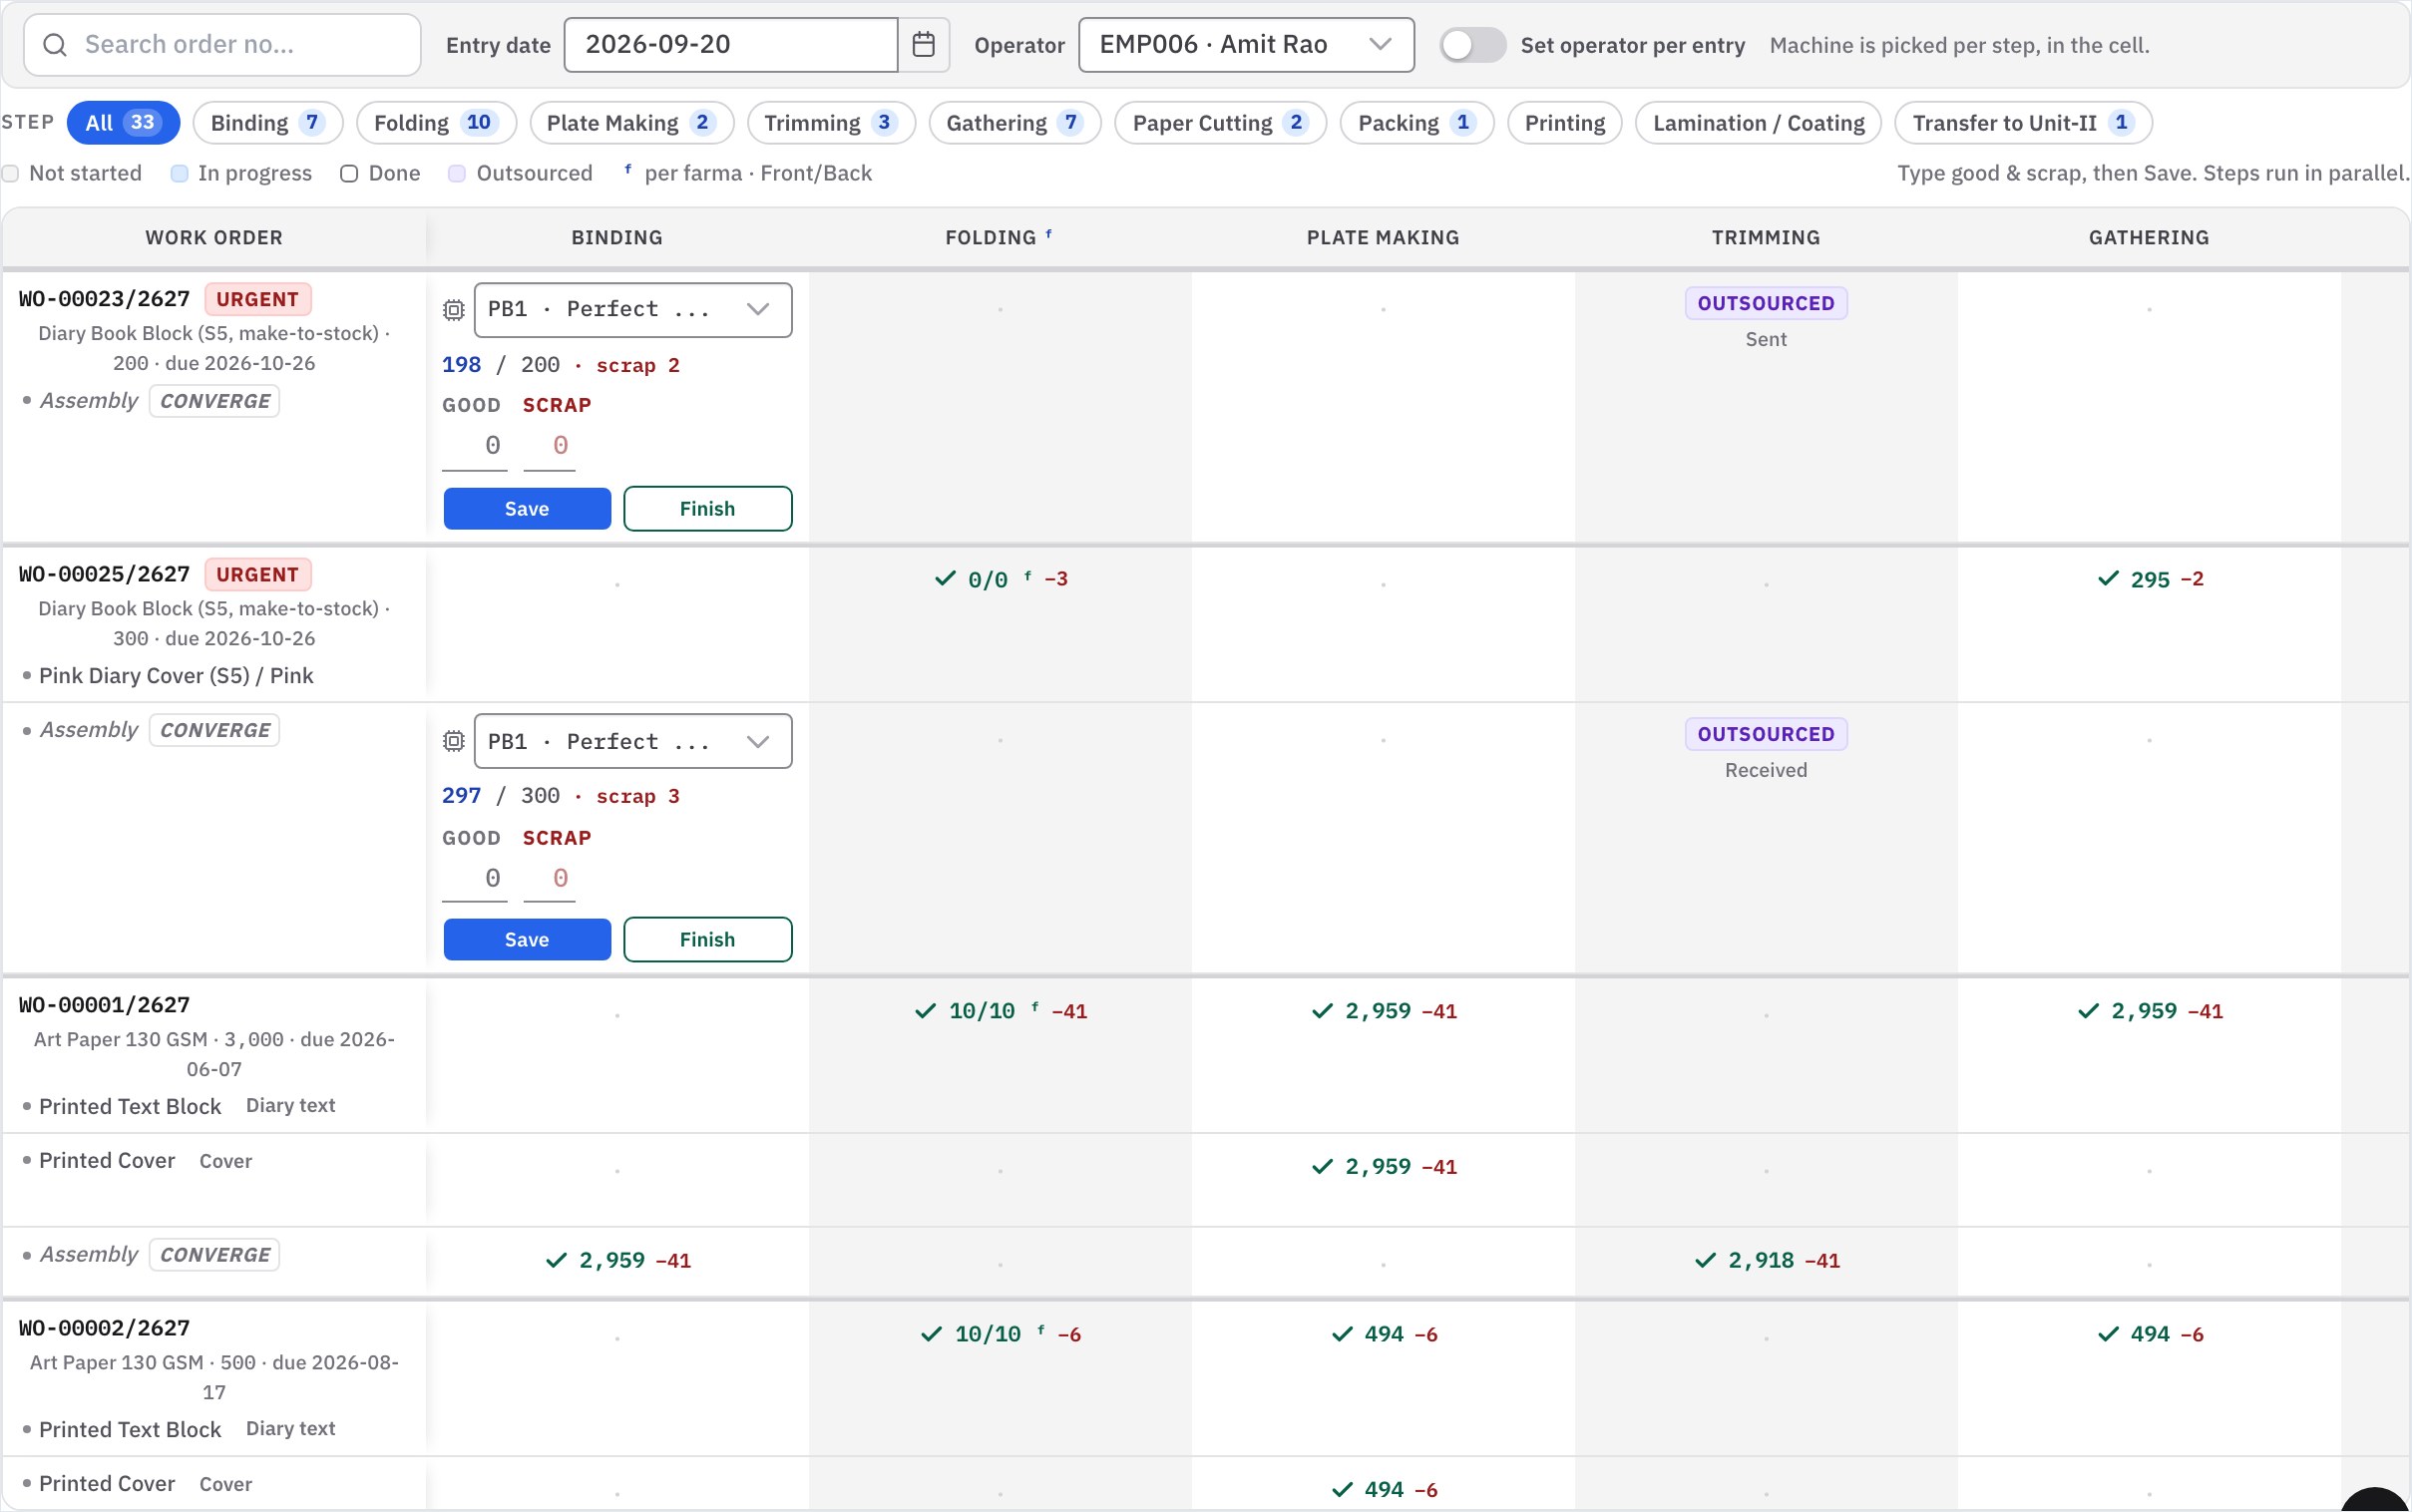Click WO-00002/2627 work order number
This screenshot has width=2412, height=1512.
click(x=104, y=1328)
